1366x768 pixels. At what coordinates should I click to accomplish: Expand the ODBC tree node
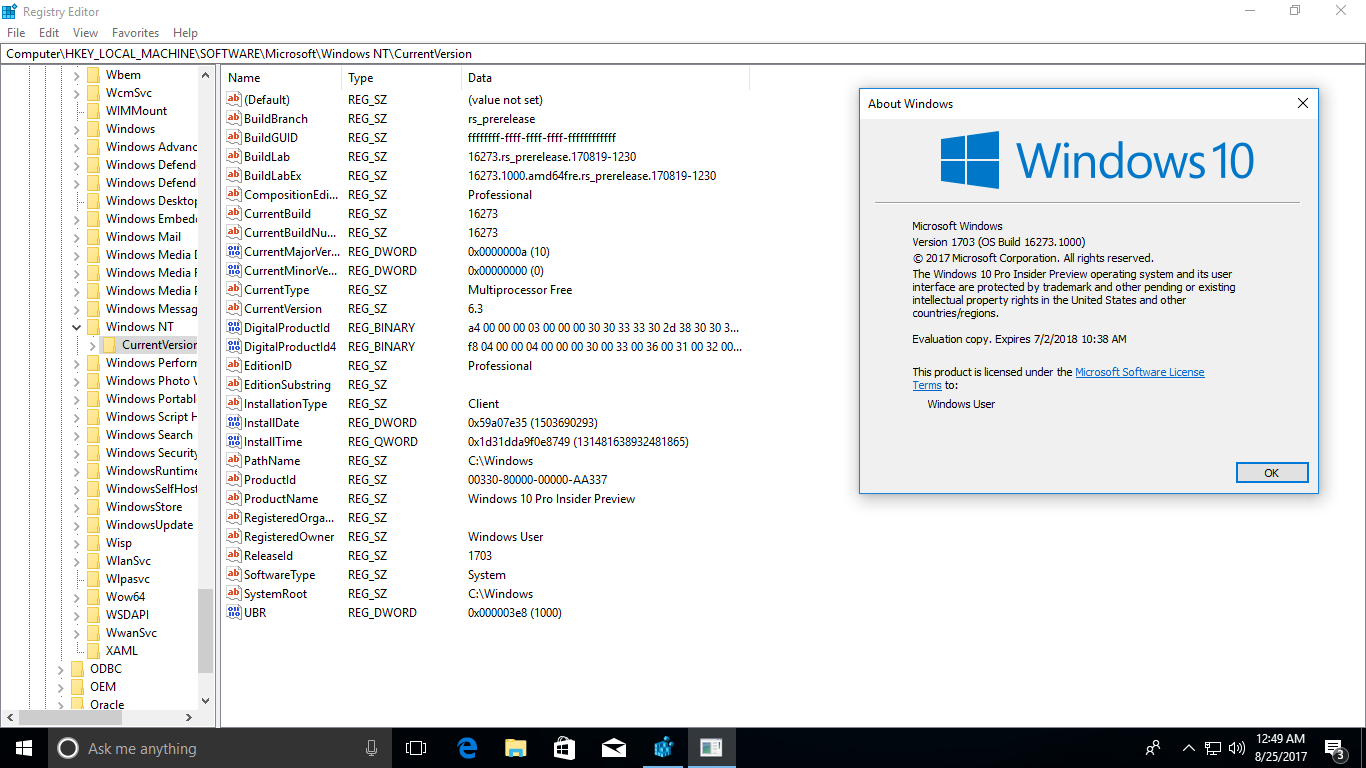pyautogui.click(x=61, y=669)
